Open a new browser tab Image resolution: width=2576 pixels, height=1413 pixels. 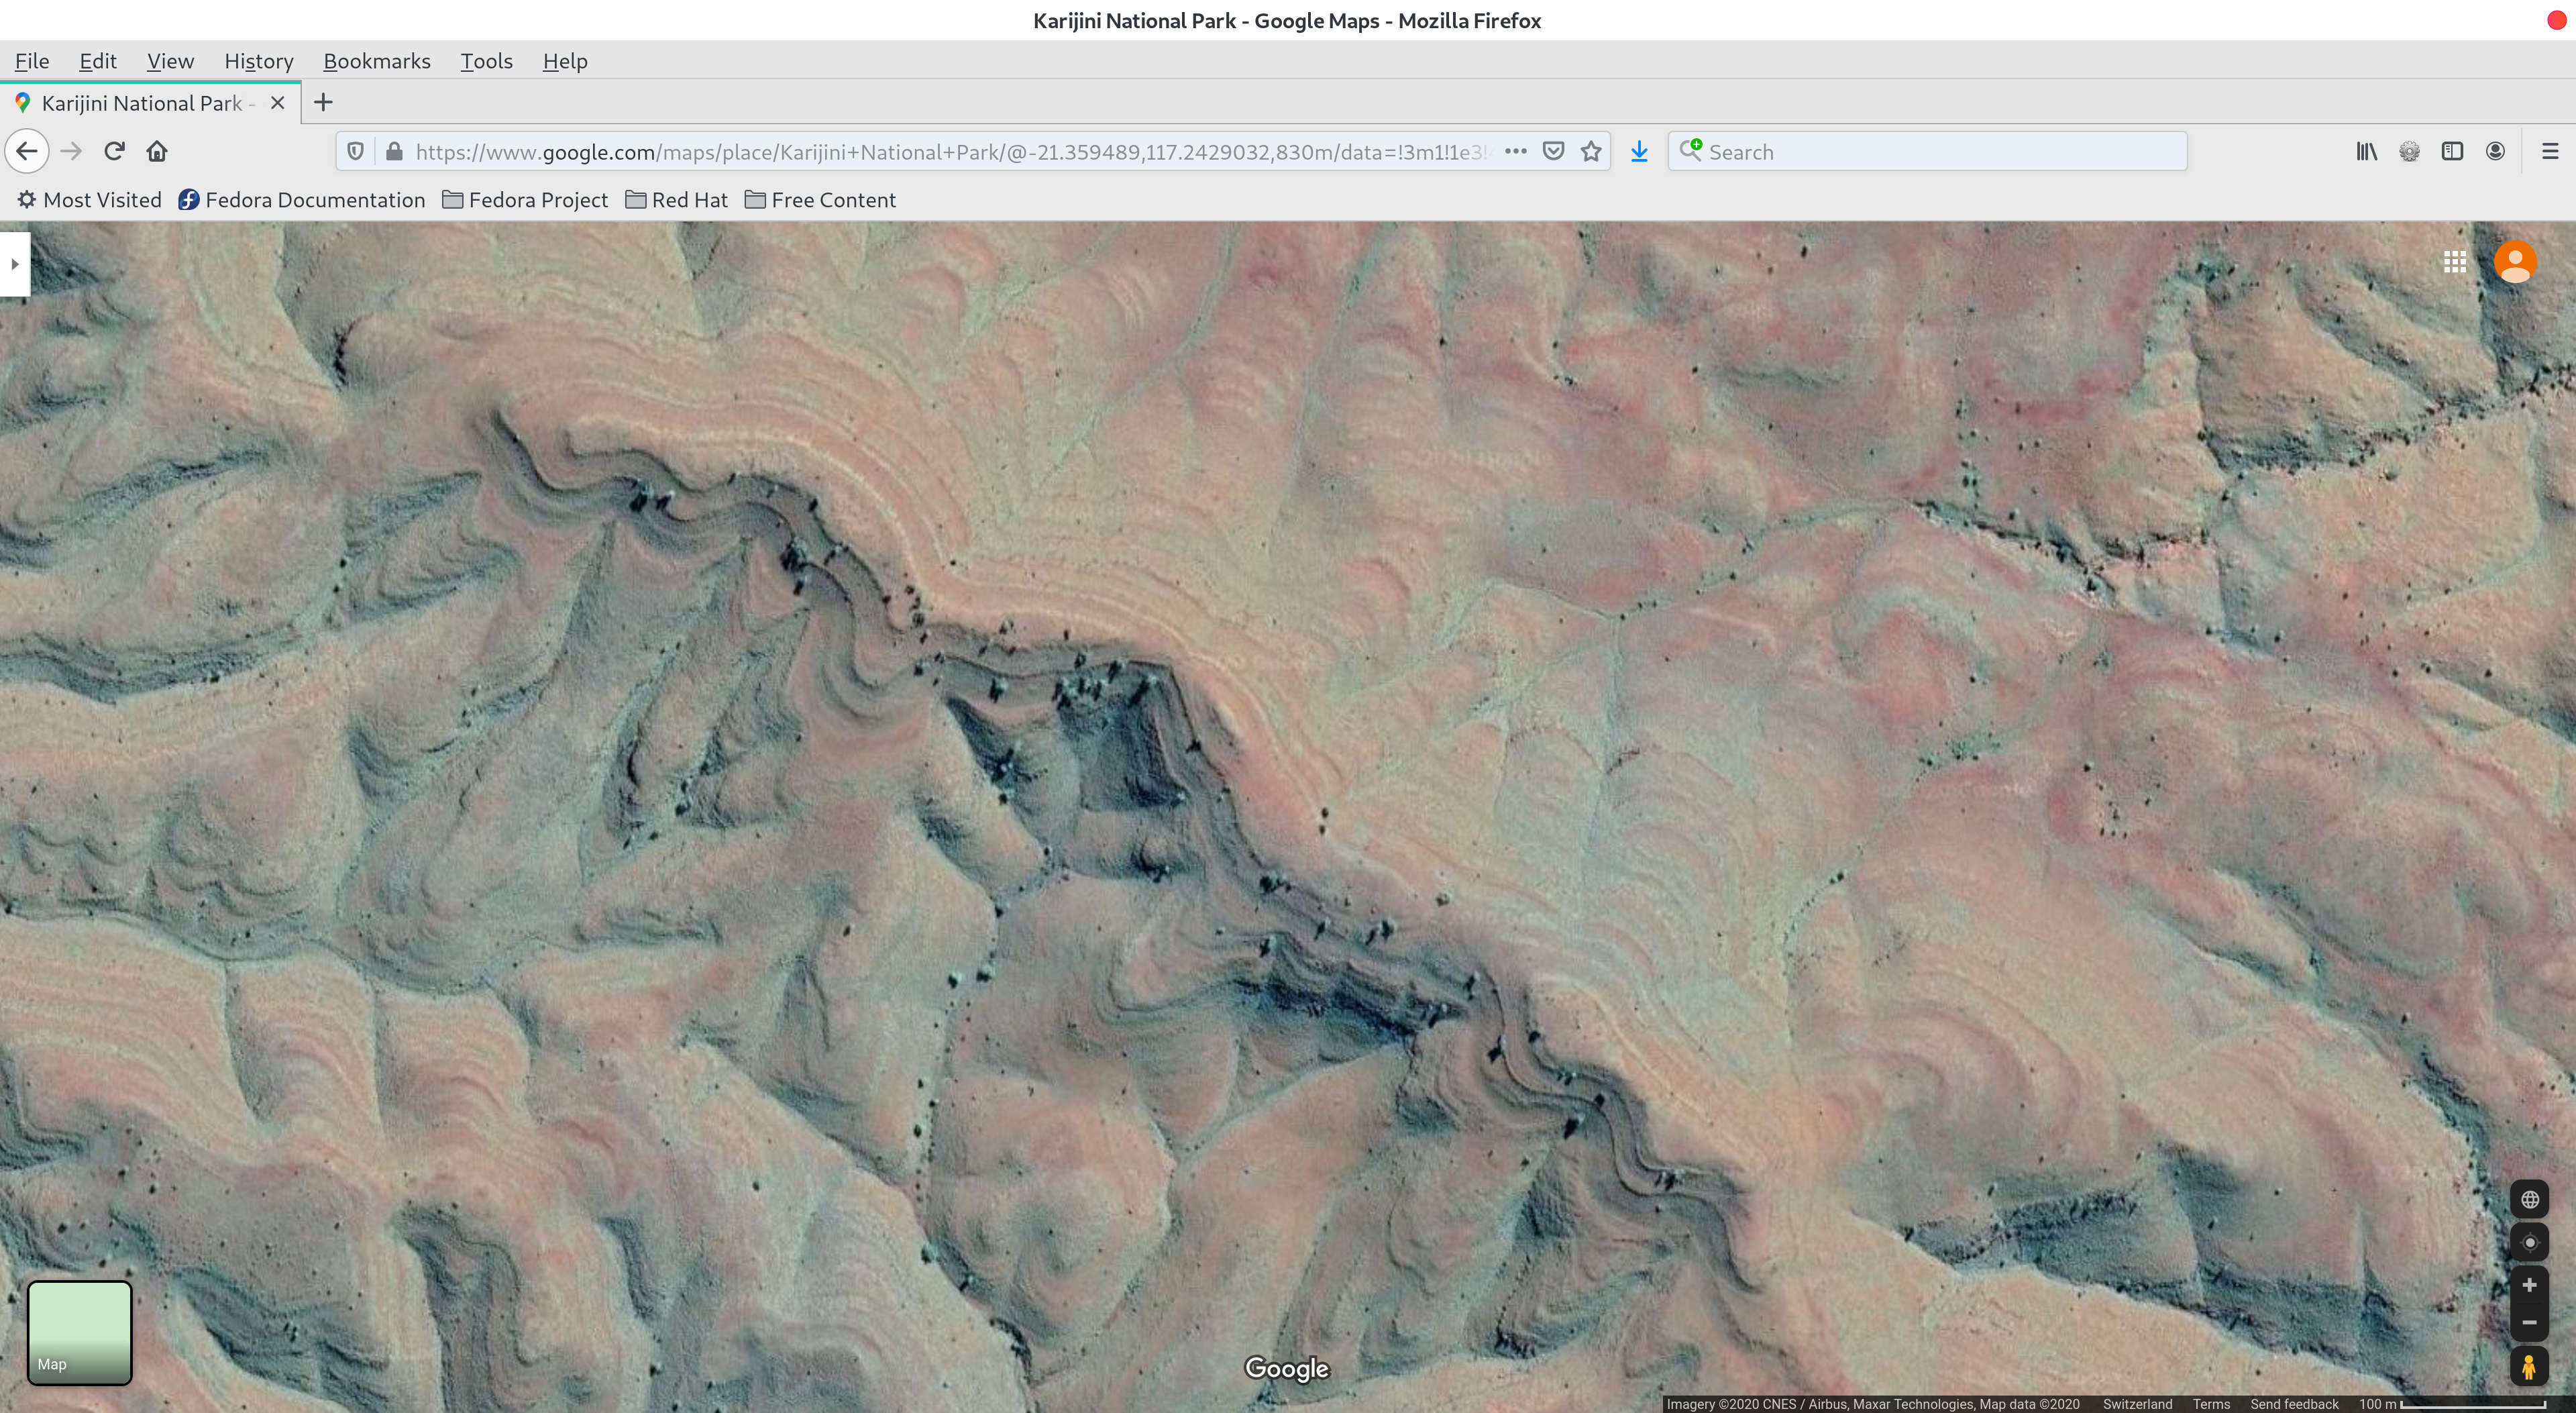(323, 103)
